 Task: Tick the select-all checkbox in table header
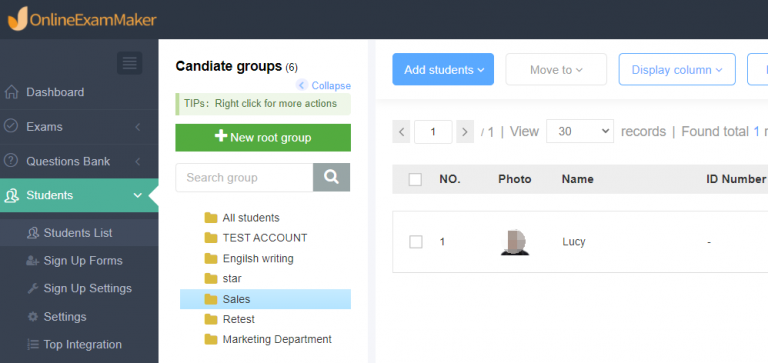415,179
